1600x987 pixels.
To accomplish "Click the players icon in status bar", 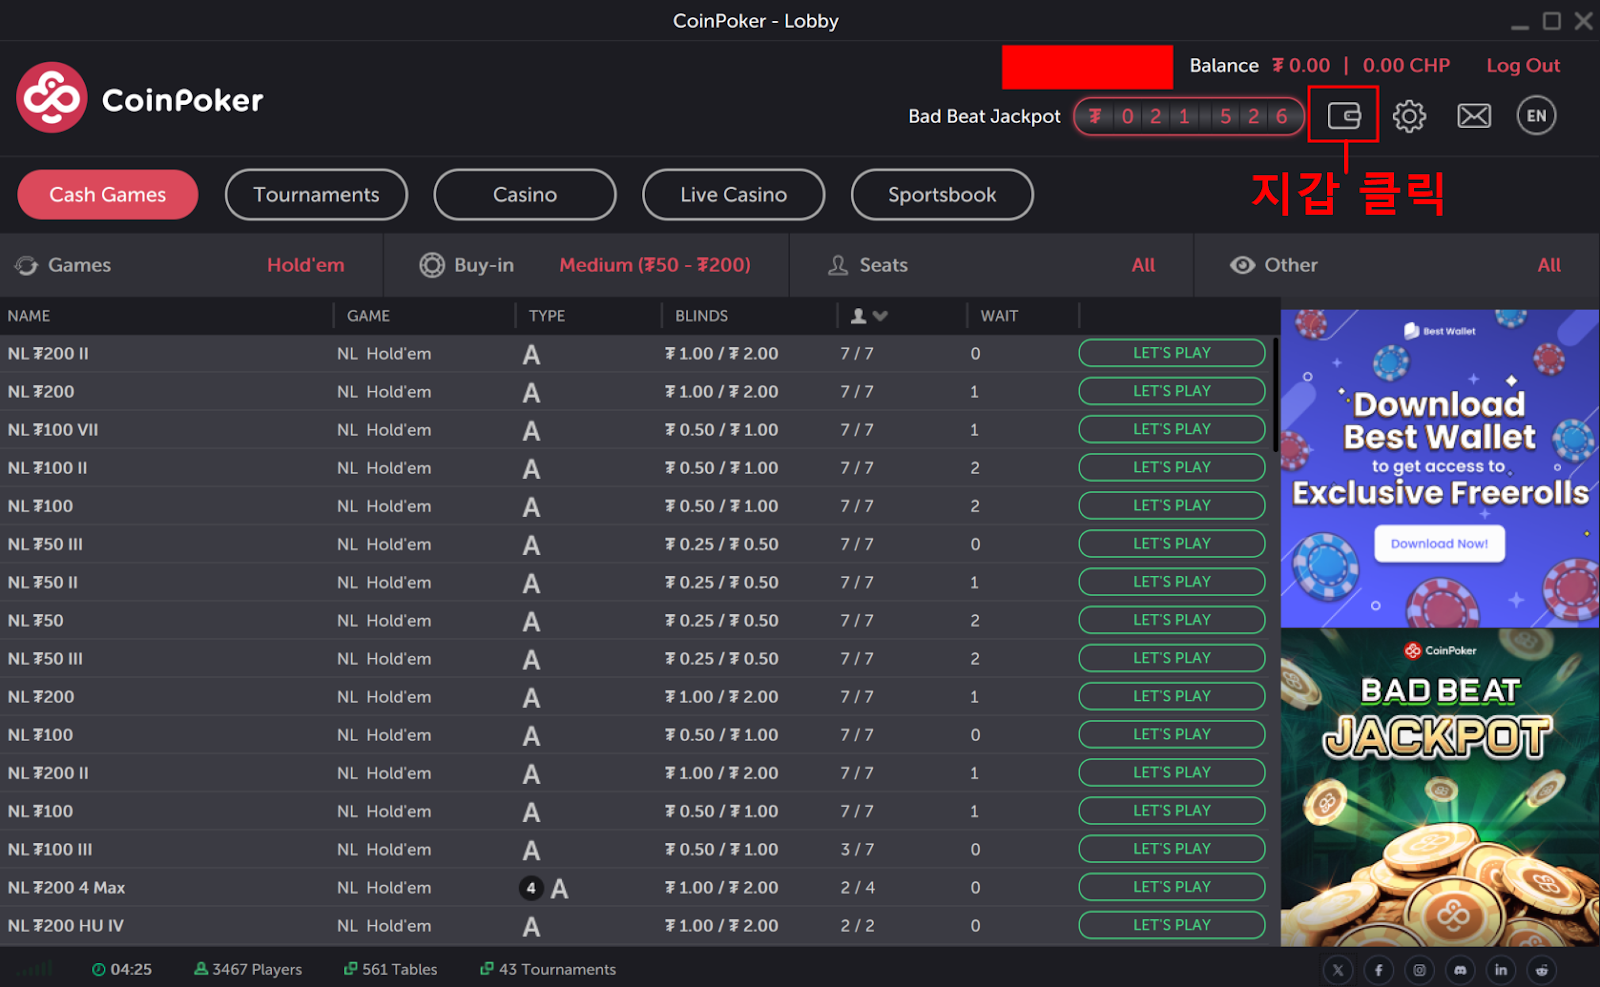I will (x=201, y=969).
